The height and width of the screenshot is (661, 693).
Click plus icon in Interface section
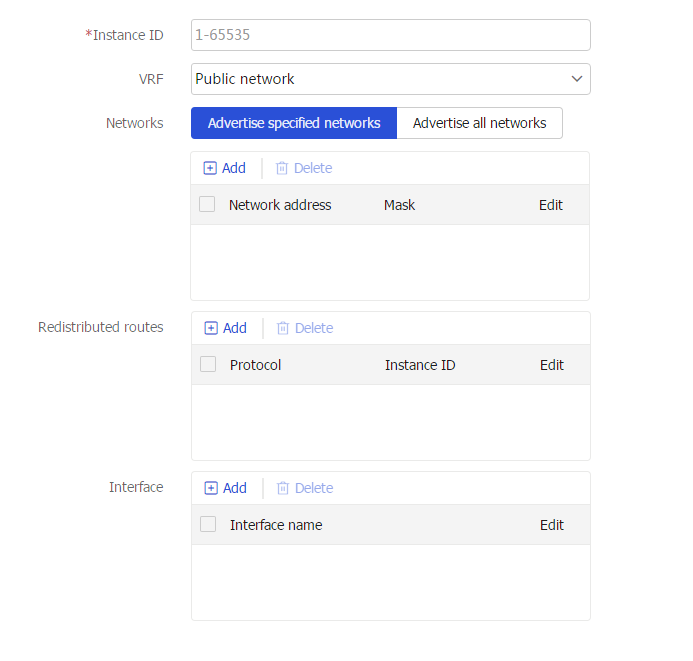(x=211, y=488)
